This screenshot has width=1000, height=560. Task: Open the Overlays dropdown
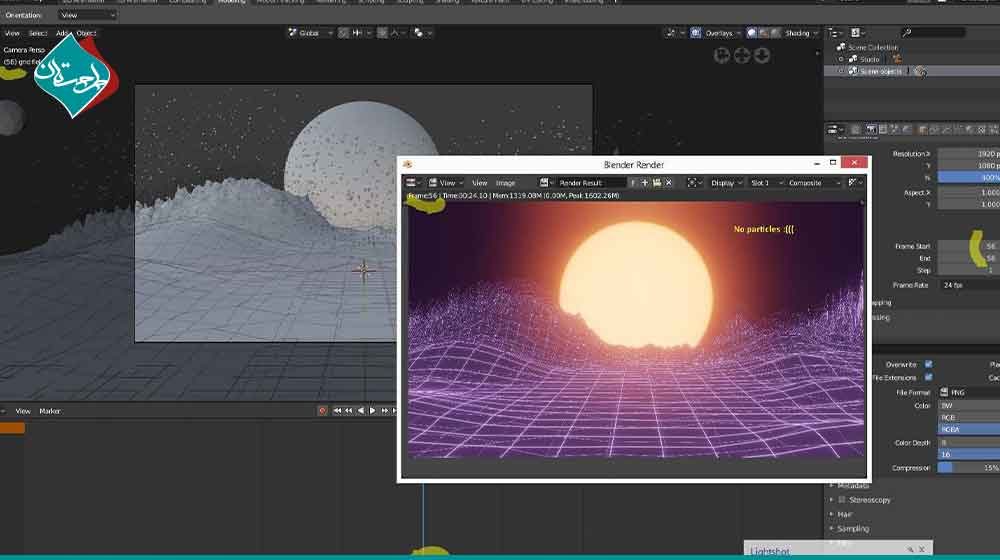point(723,33)
